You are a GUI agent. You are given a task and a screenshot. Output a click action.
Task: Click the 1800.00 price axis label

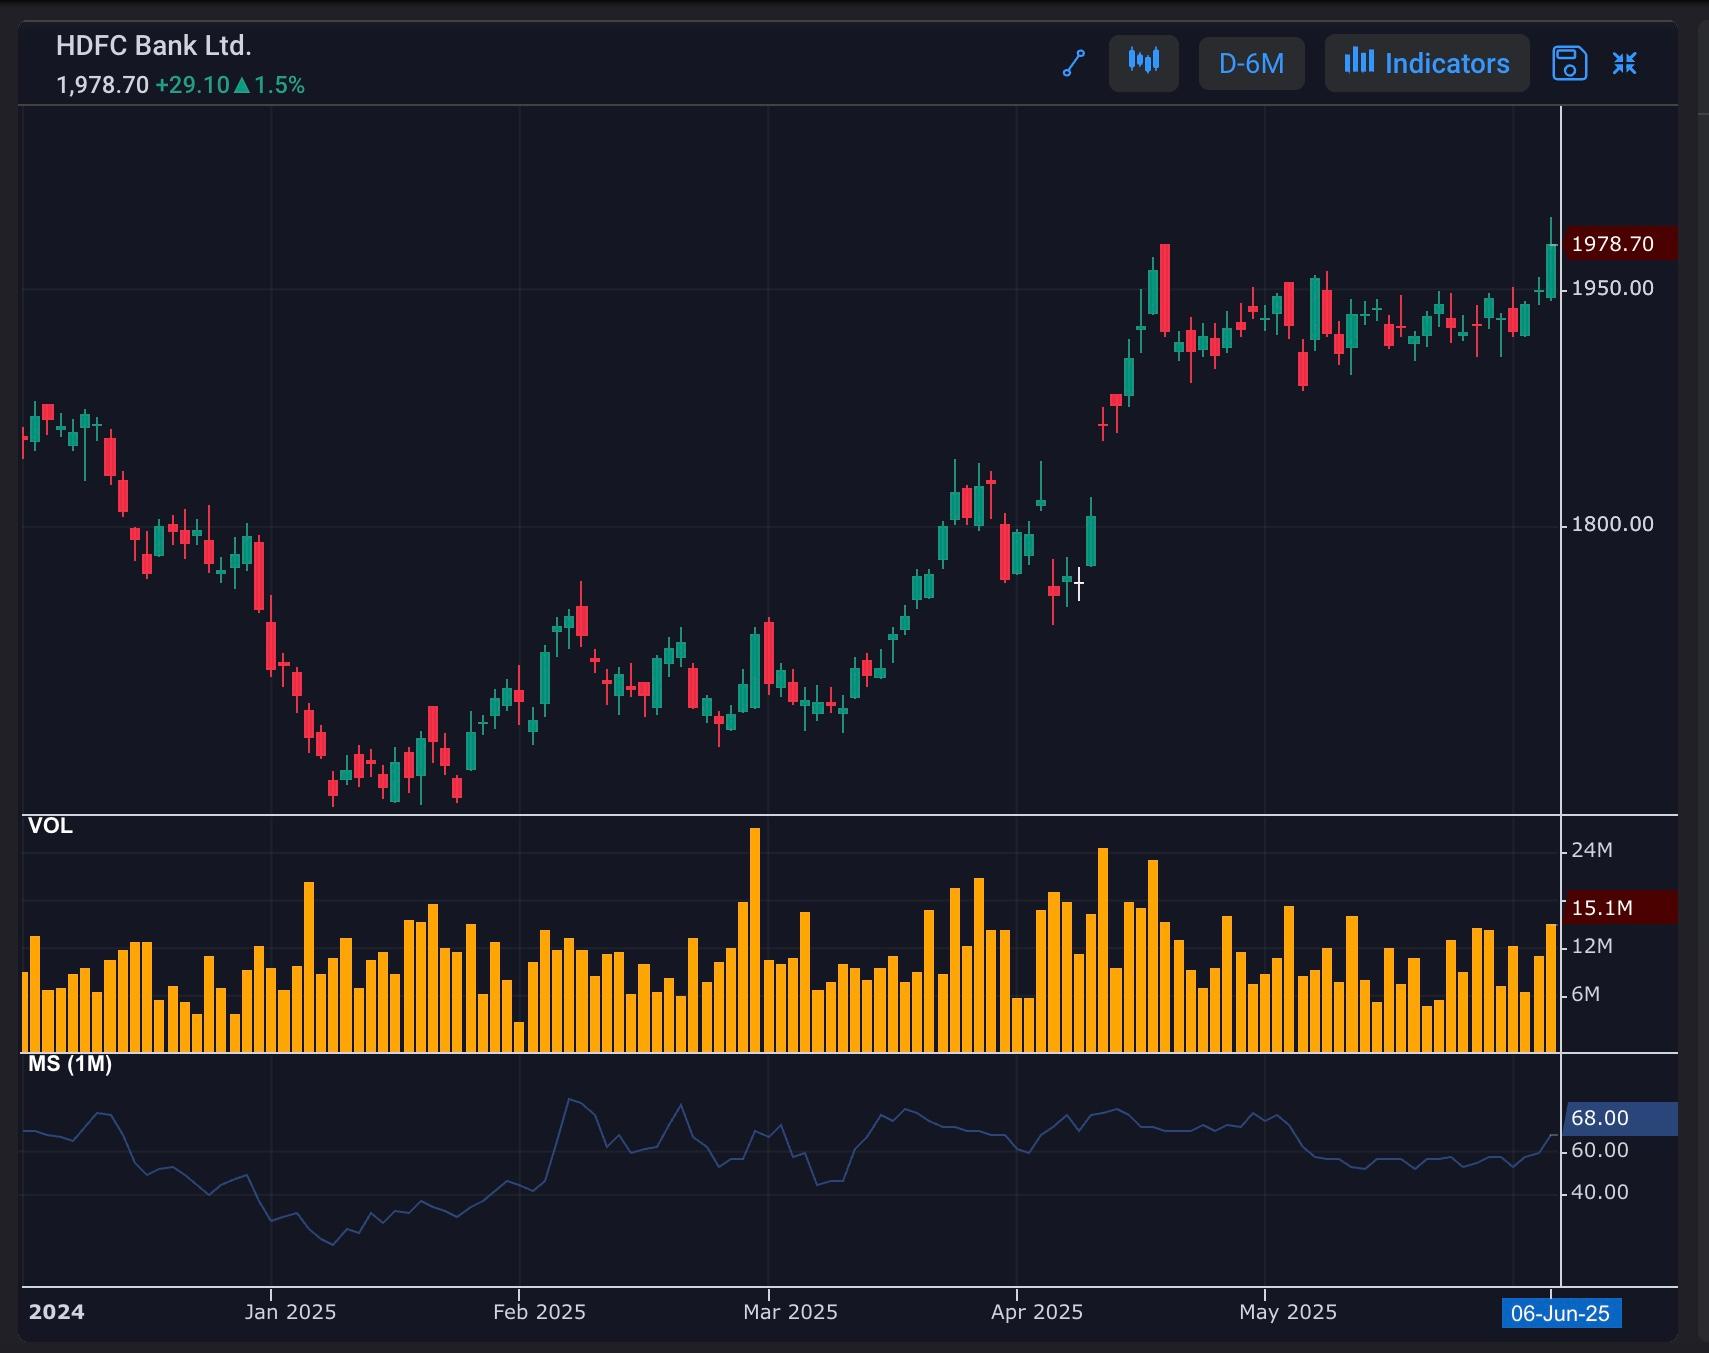pos(1613,524)
